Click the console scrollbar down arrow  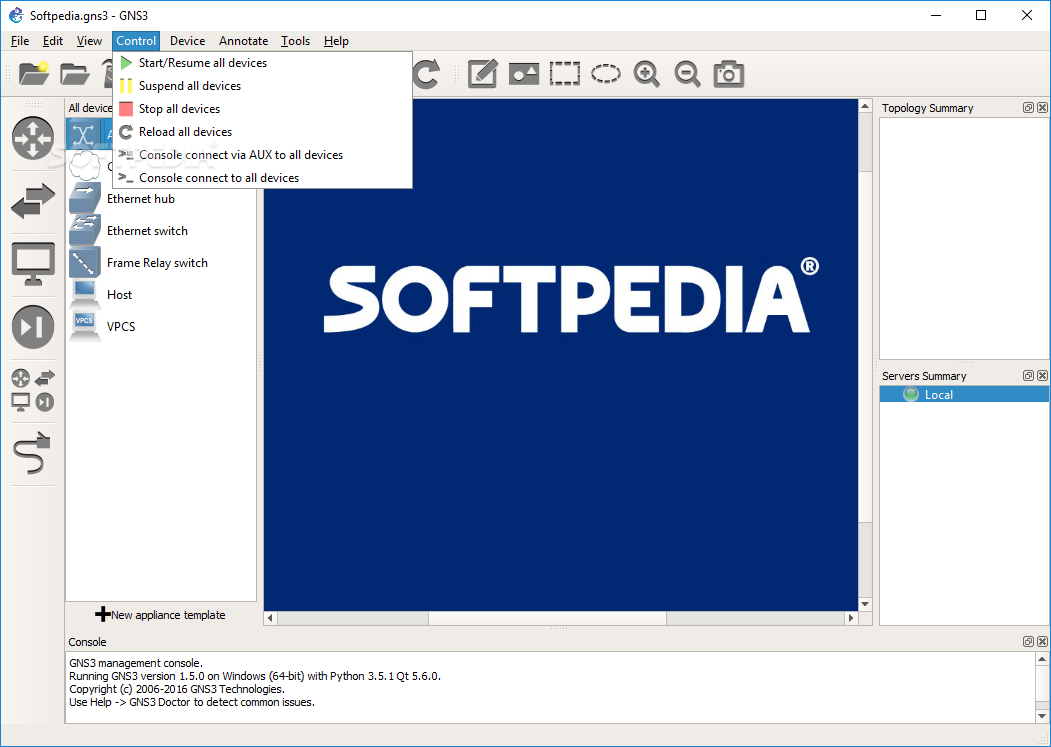(1042, 715)
